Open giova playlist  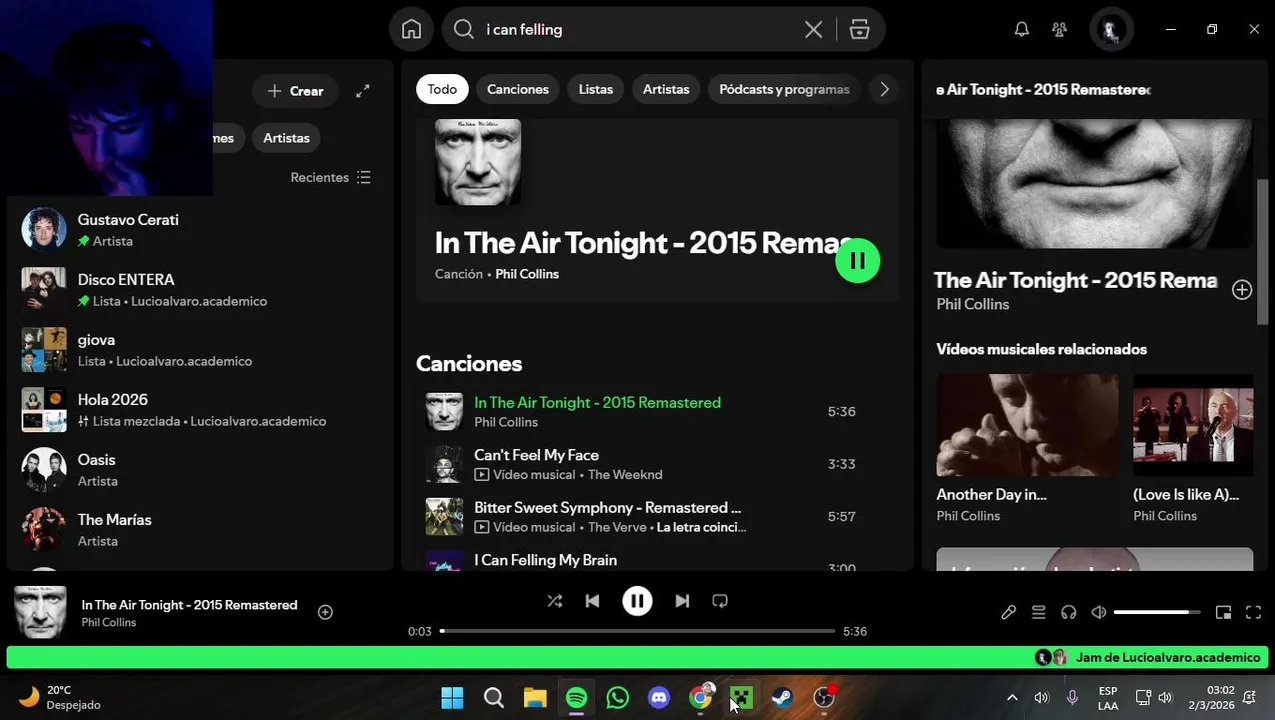pos(200,350)
